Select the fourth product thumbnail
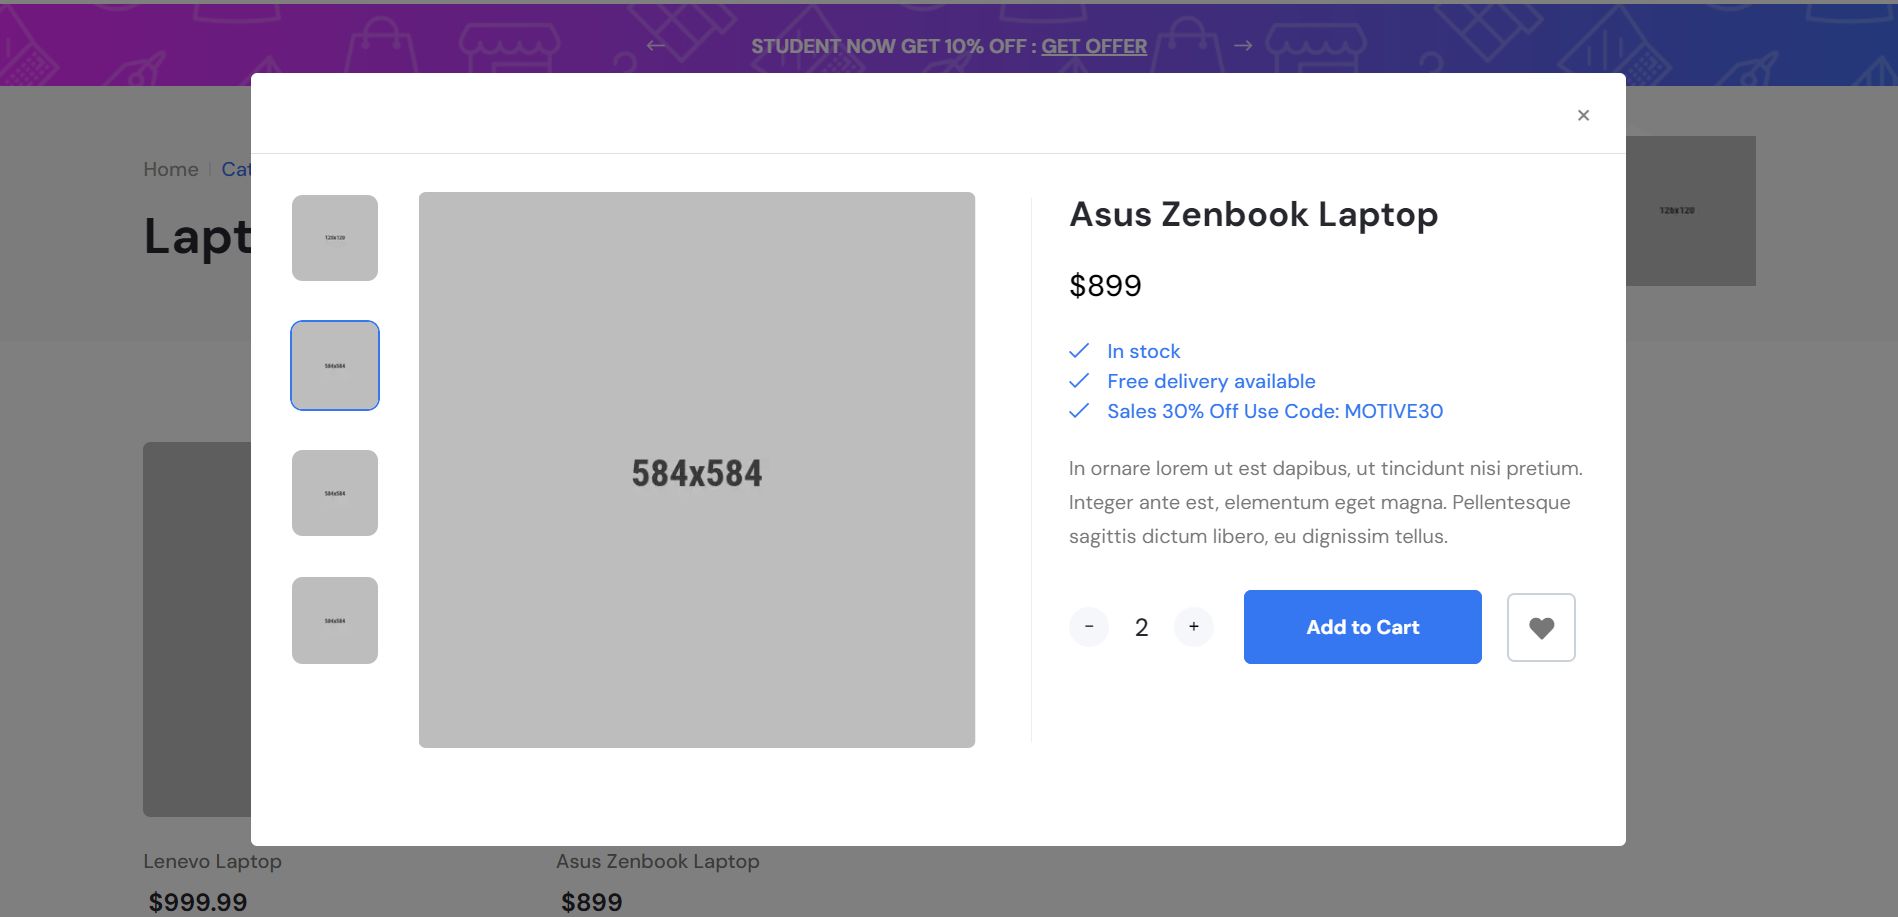The width and height of the screenshot is (1898, 917). [335, 620]
